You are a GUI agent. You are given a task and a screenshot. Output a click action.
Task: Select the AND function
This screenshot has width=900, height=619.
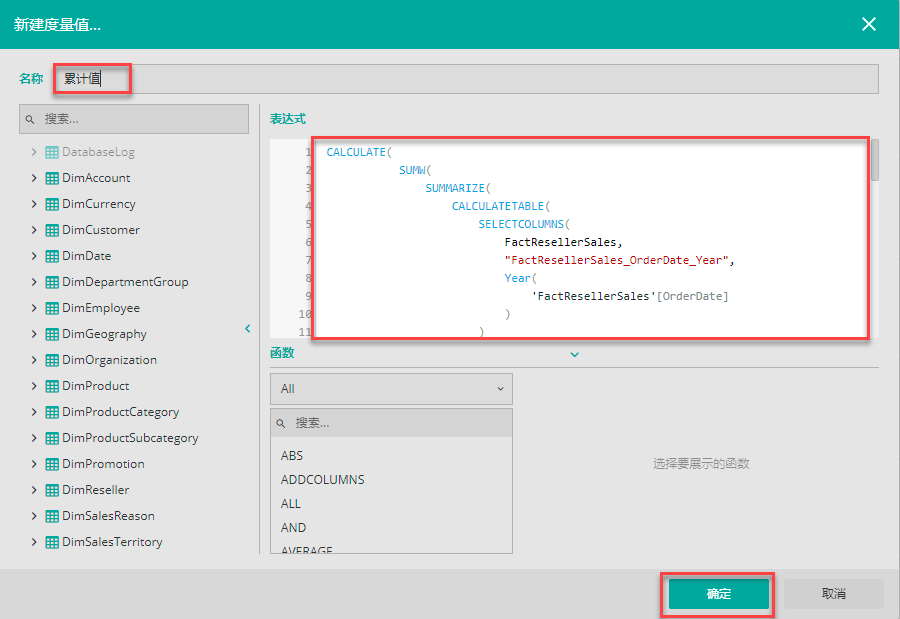(x=293, y=528)
